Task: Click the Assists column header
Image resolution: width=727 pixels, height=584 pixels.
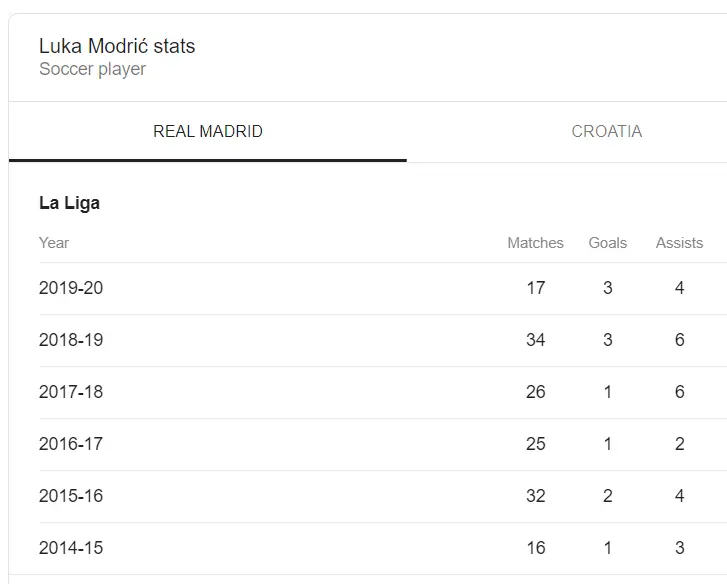Action: pos(679,243)
